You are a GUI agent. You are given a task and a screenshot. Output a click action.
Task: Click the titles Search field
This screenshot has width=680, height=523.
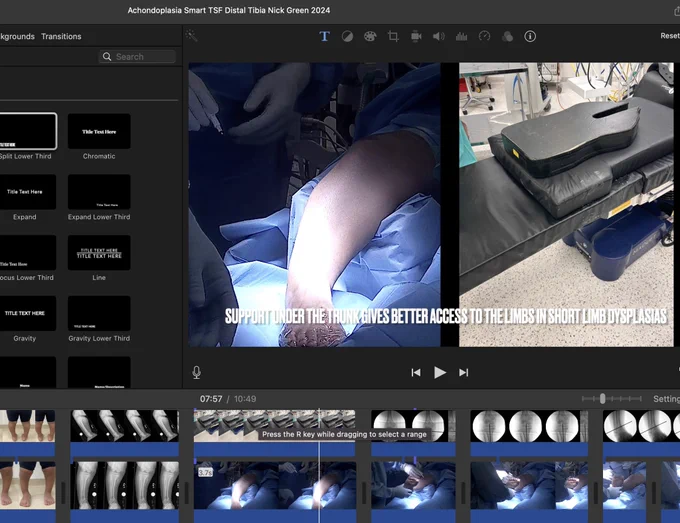point(137,57)
